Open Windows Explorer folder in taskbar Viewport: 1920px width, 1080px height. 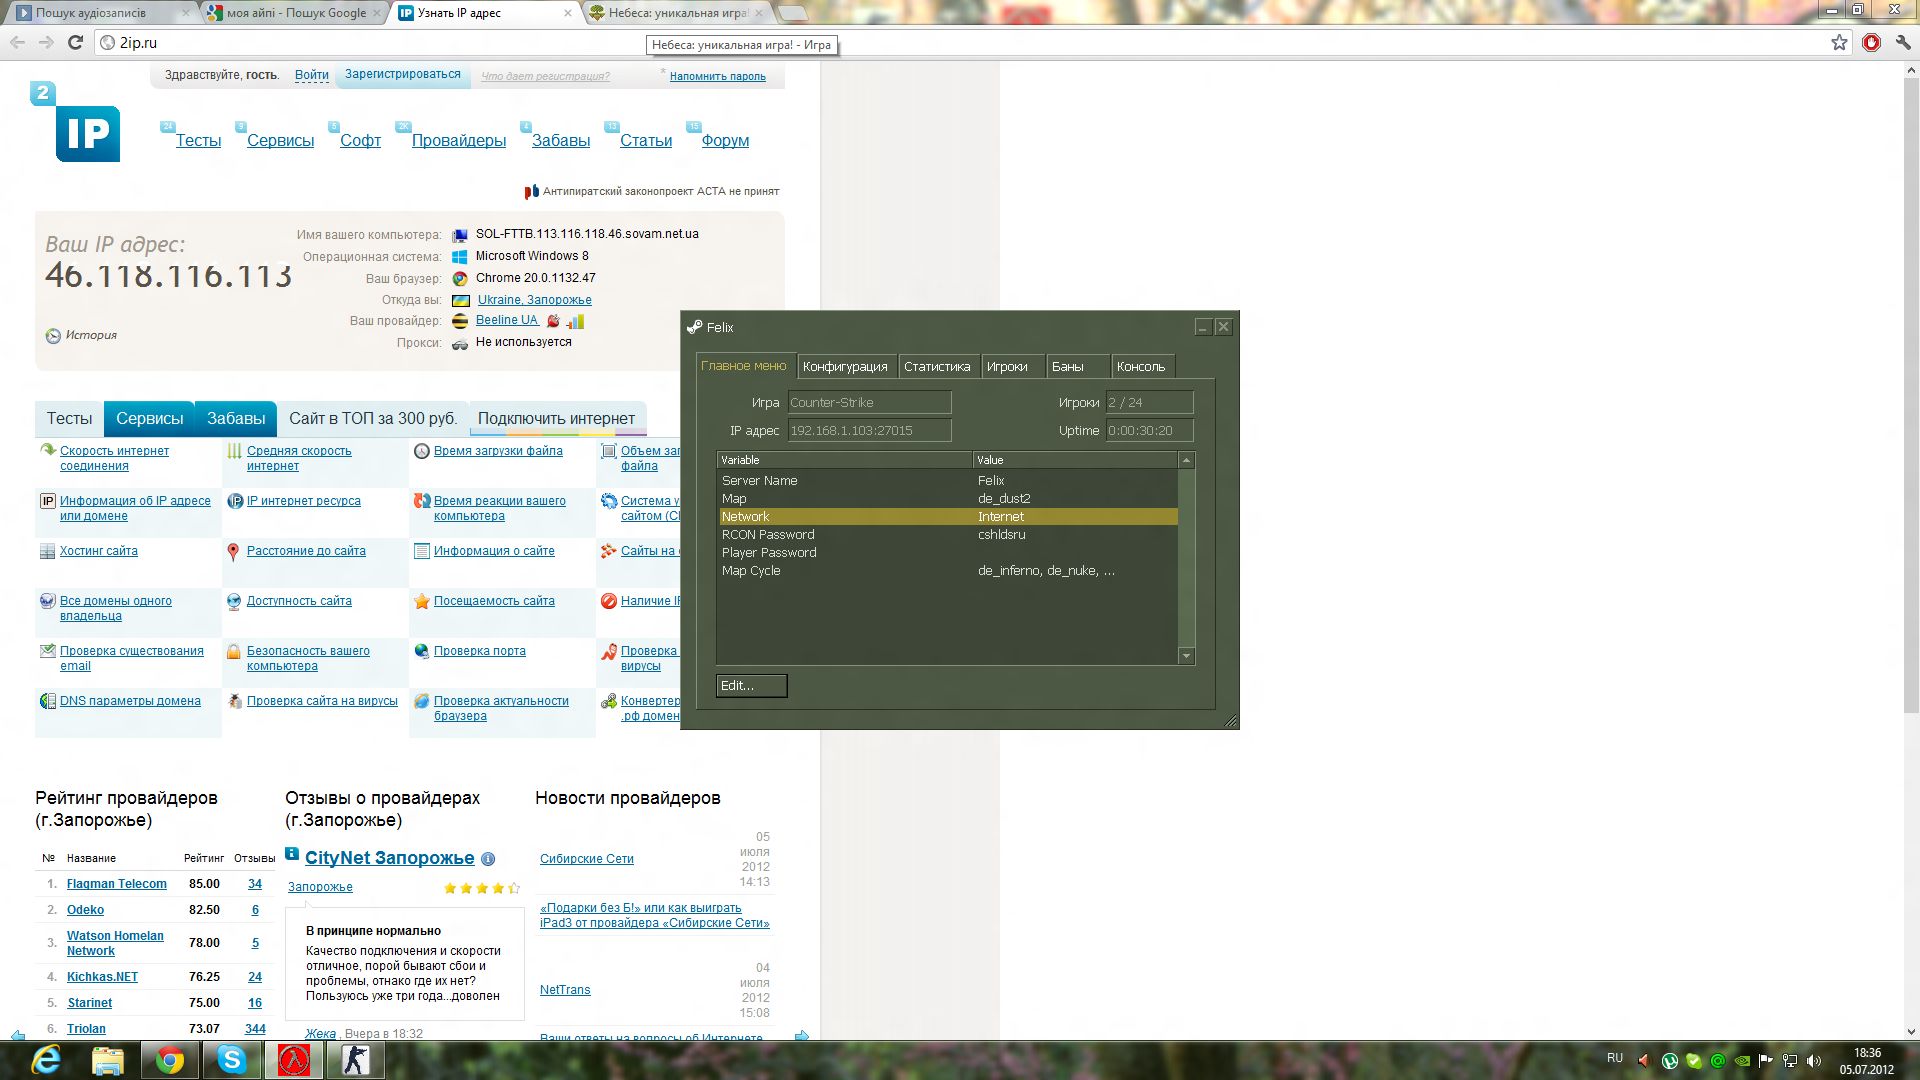pyautogui.click(x=107, y=1060)
